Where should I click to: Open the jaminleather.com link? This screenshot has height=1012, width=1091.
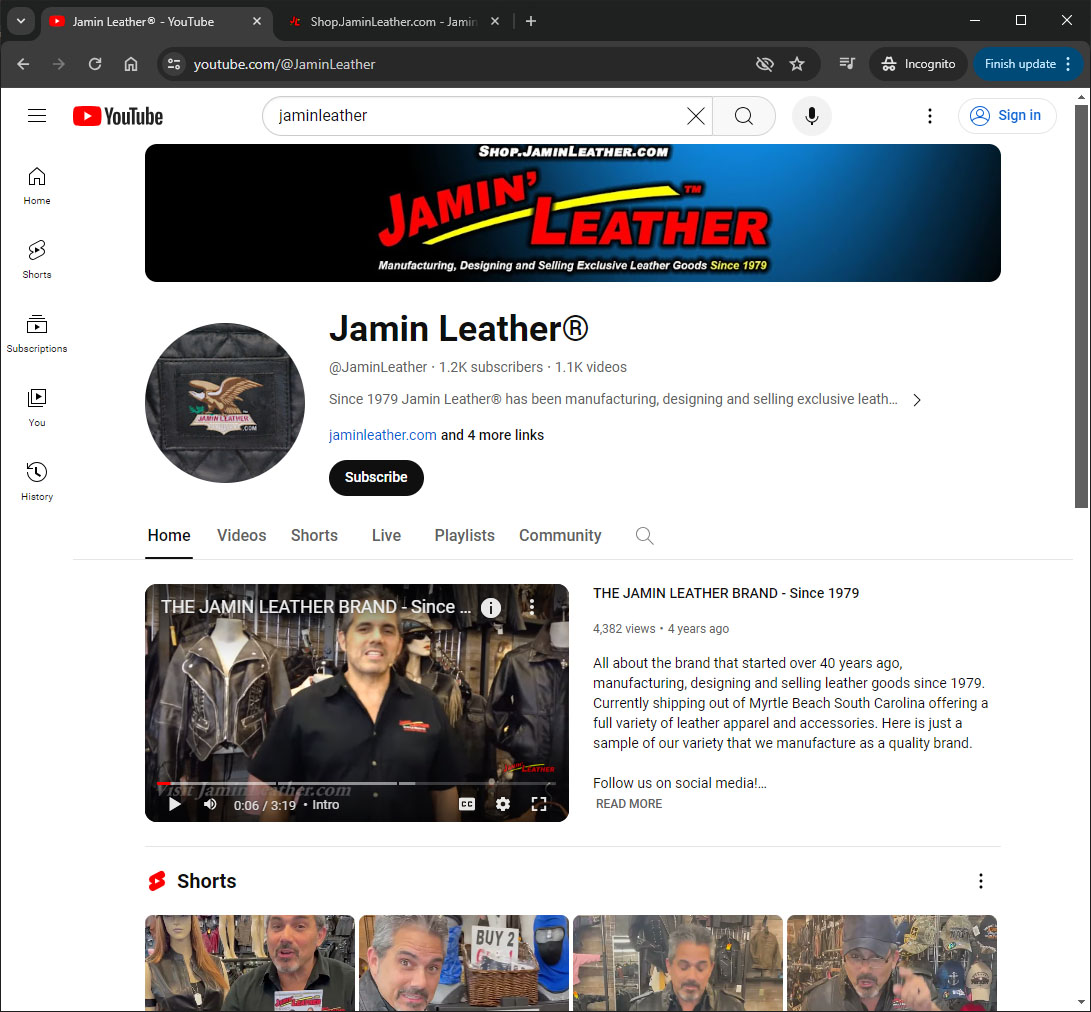pos(383,435)
